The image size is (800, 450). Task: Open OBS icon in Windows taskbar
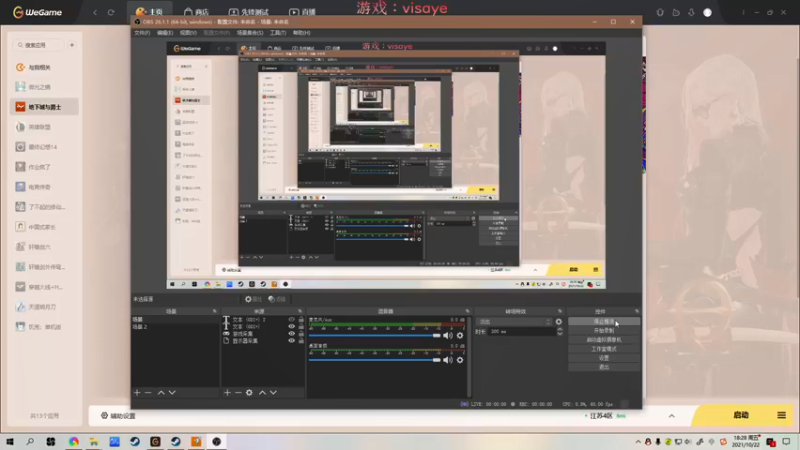216,441
